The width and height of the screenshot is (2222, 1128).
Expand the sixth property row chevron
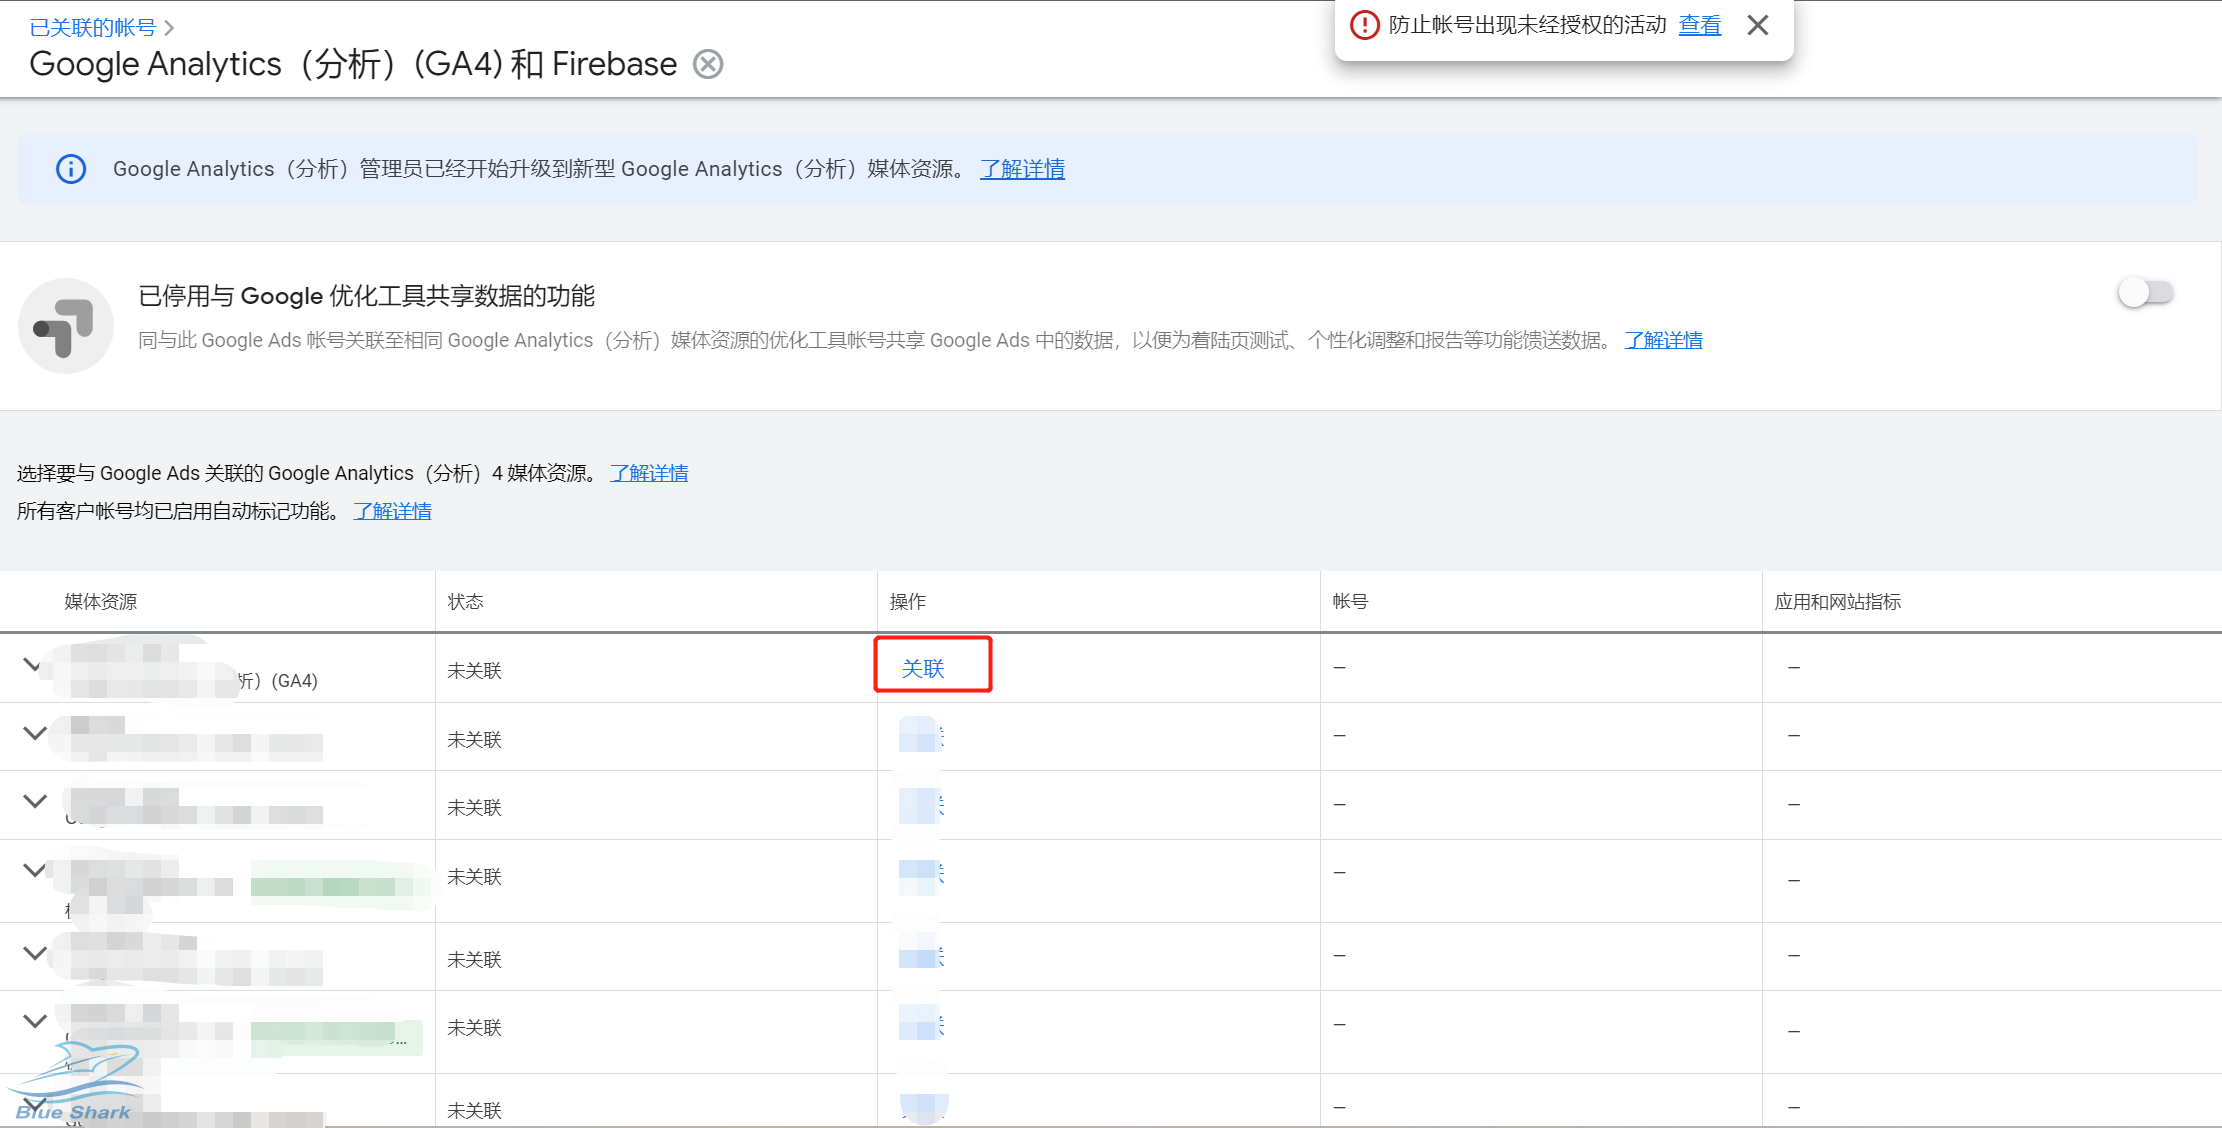(35, 1021)
